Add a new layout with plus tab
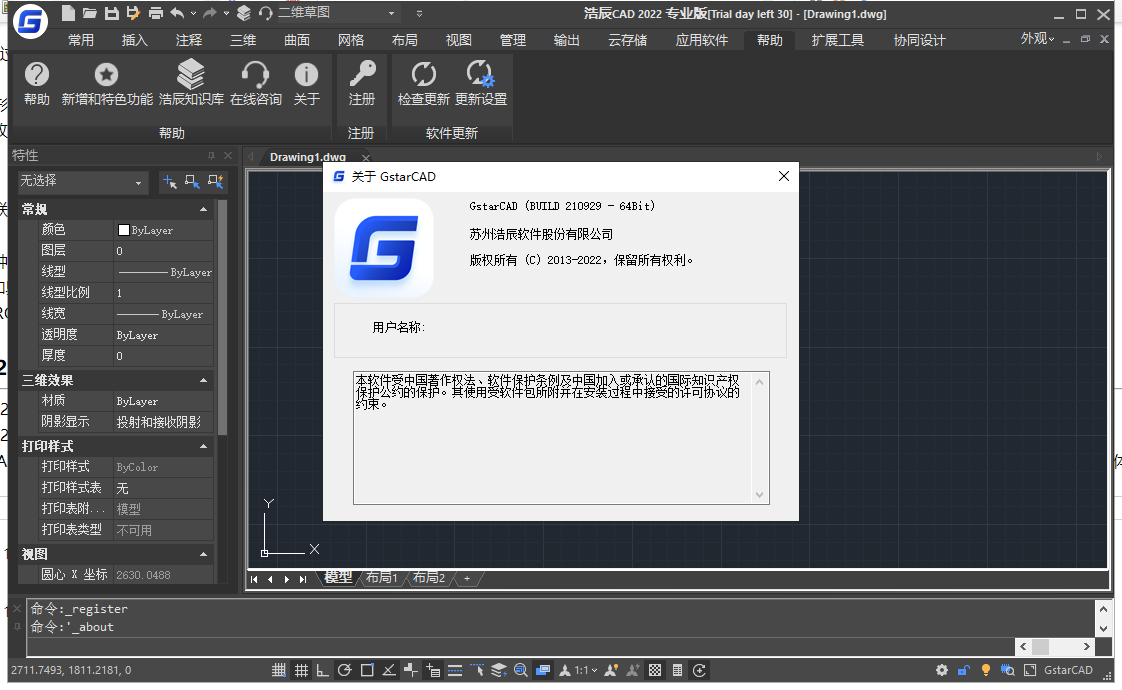 click(467, 578)
